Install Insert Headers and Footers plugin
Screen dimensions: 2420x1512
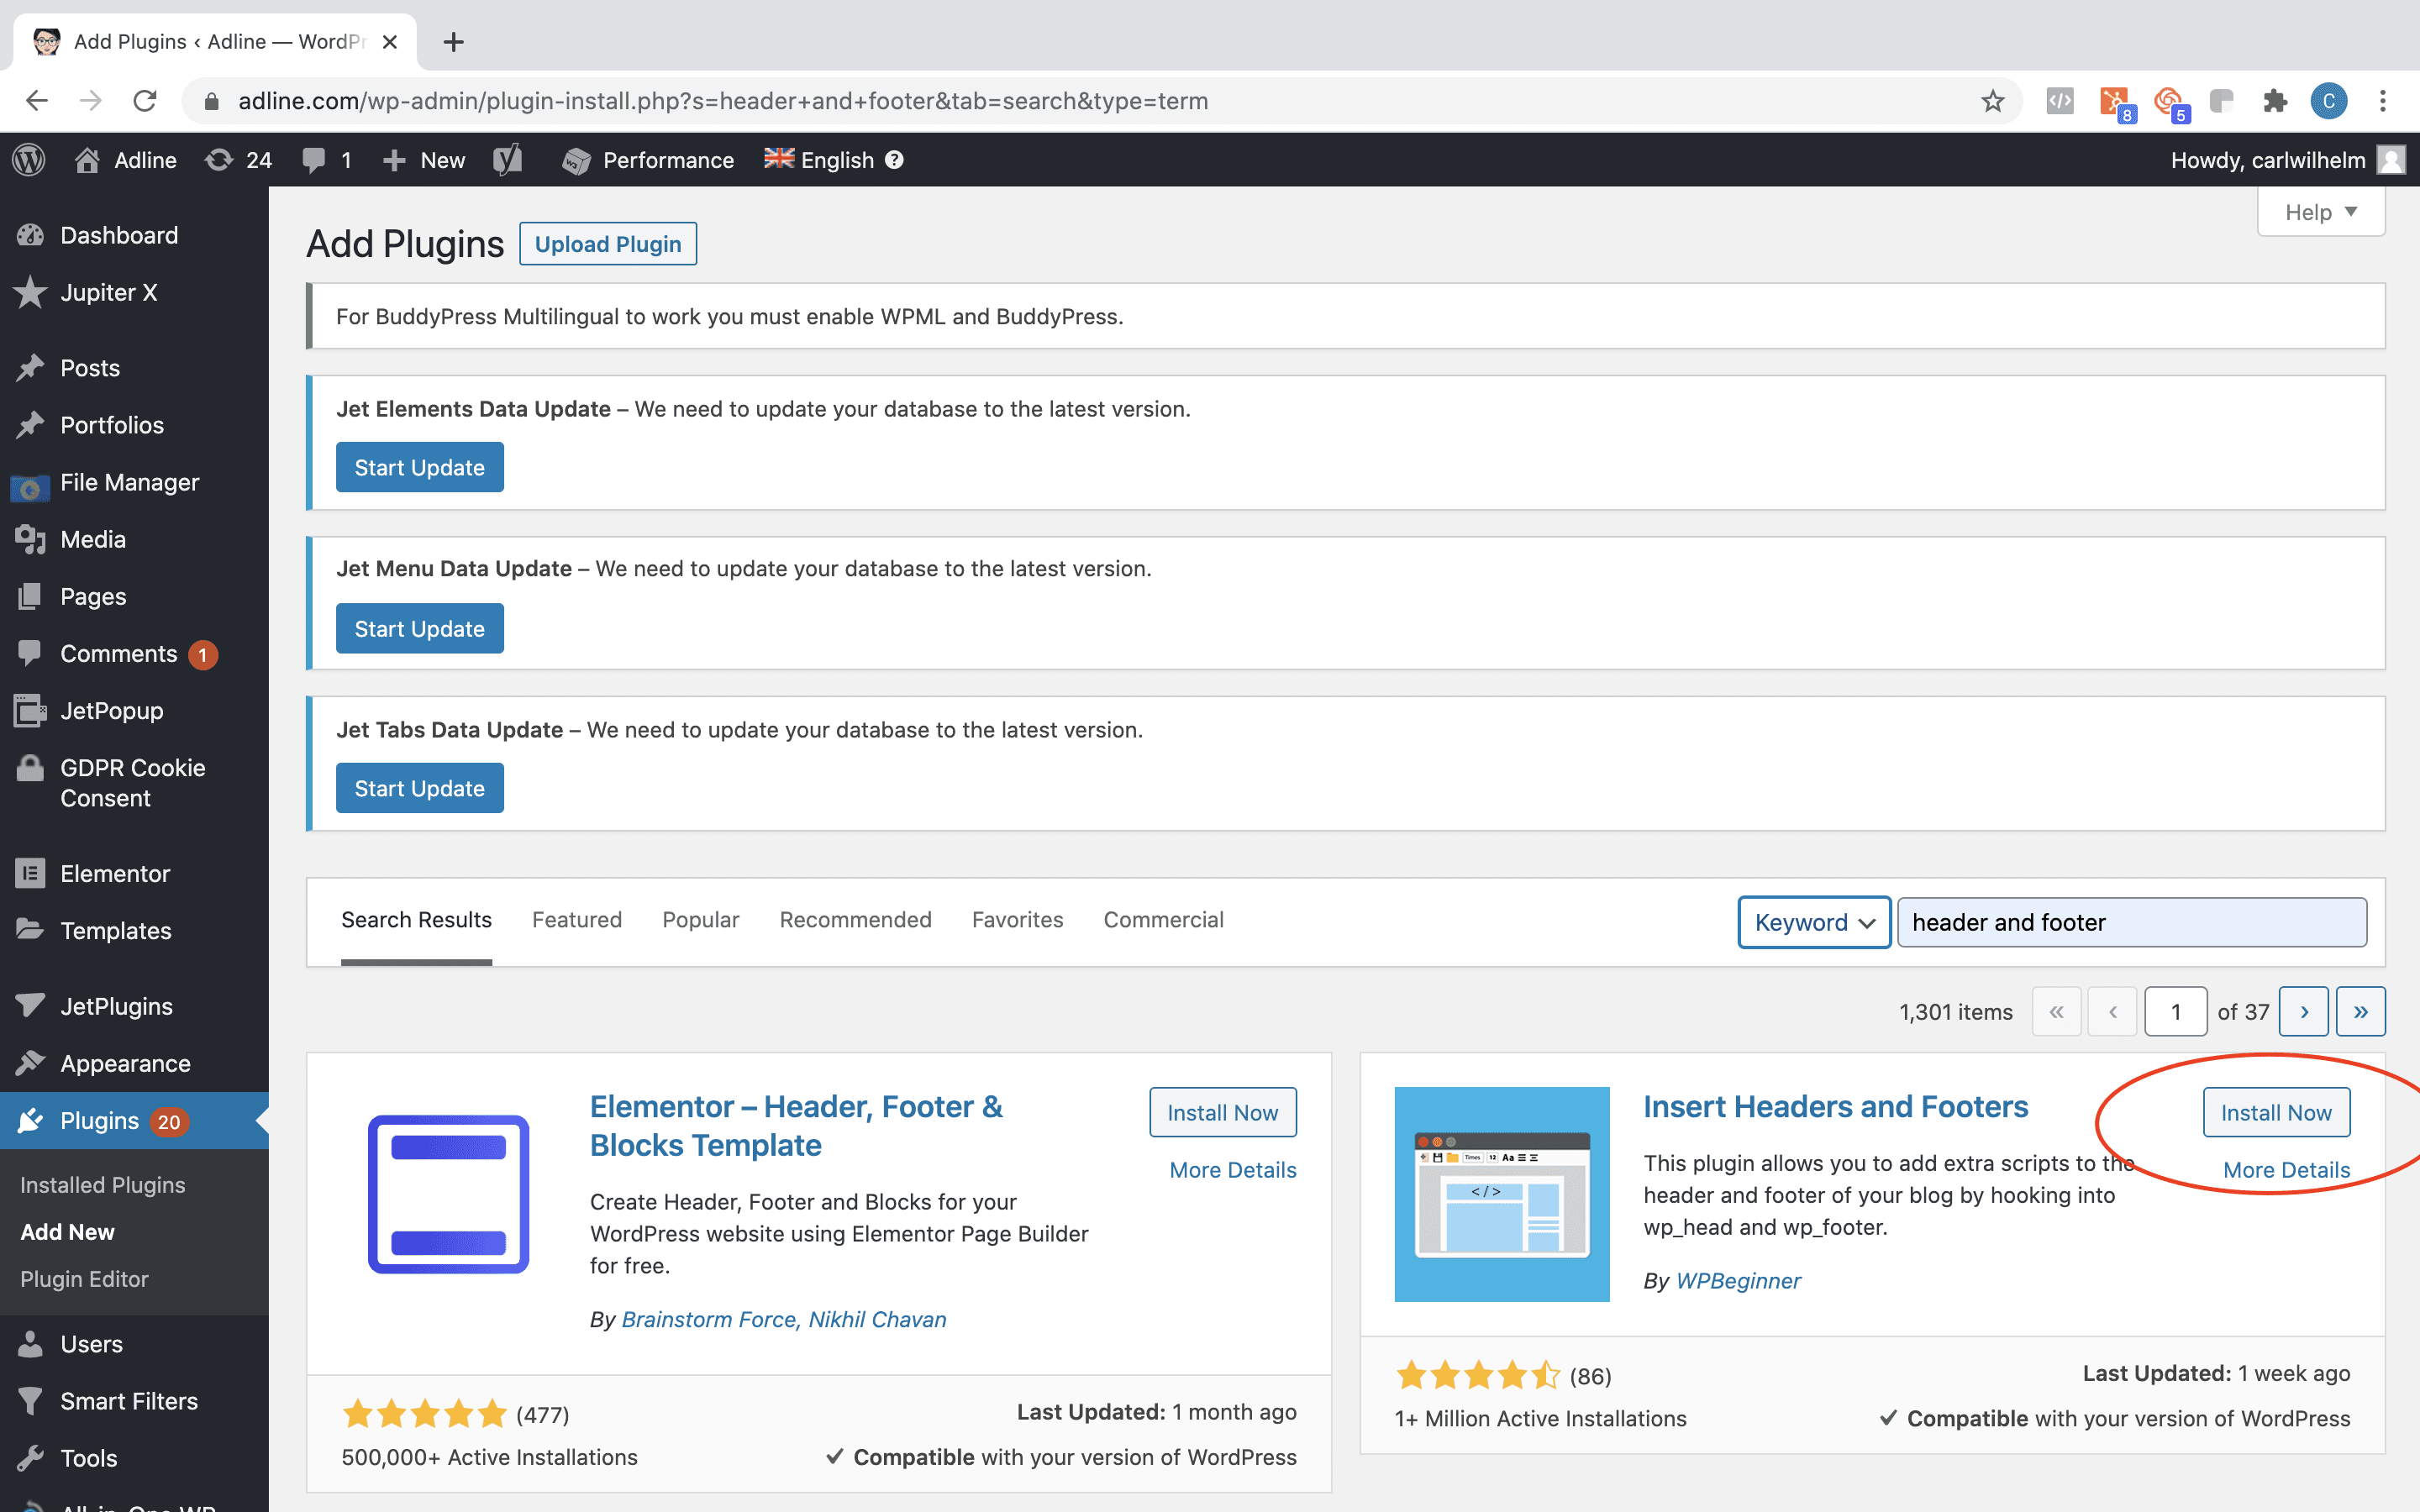coord(2276,1112)
